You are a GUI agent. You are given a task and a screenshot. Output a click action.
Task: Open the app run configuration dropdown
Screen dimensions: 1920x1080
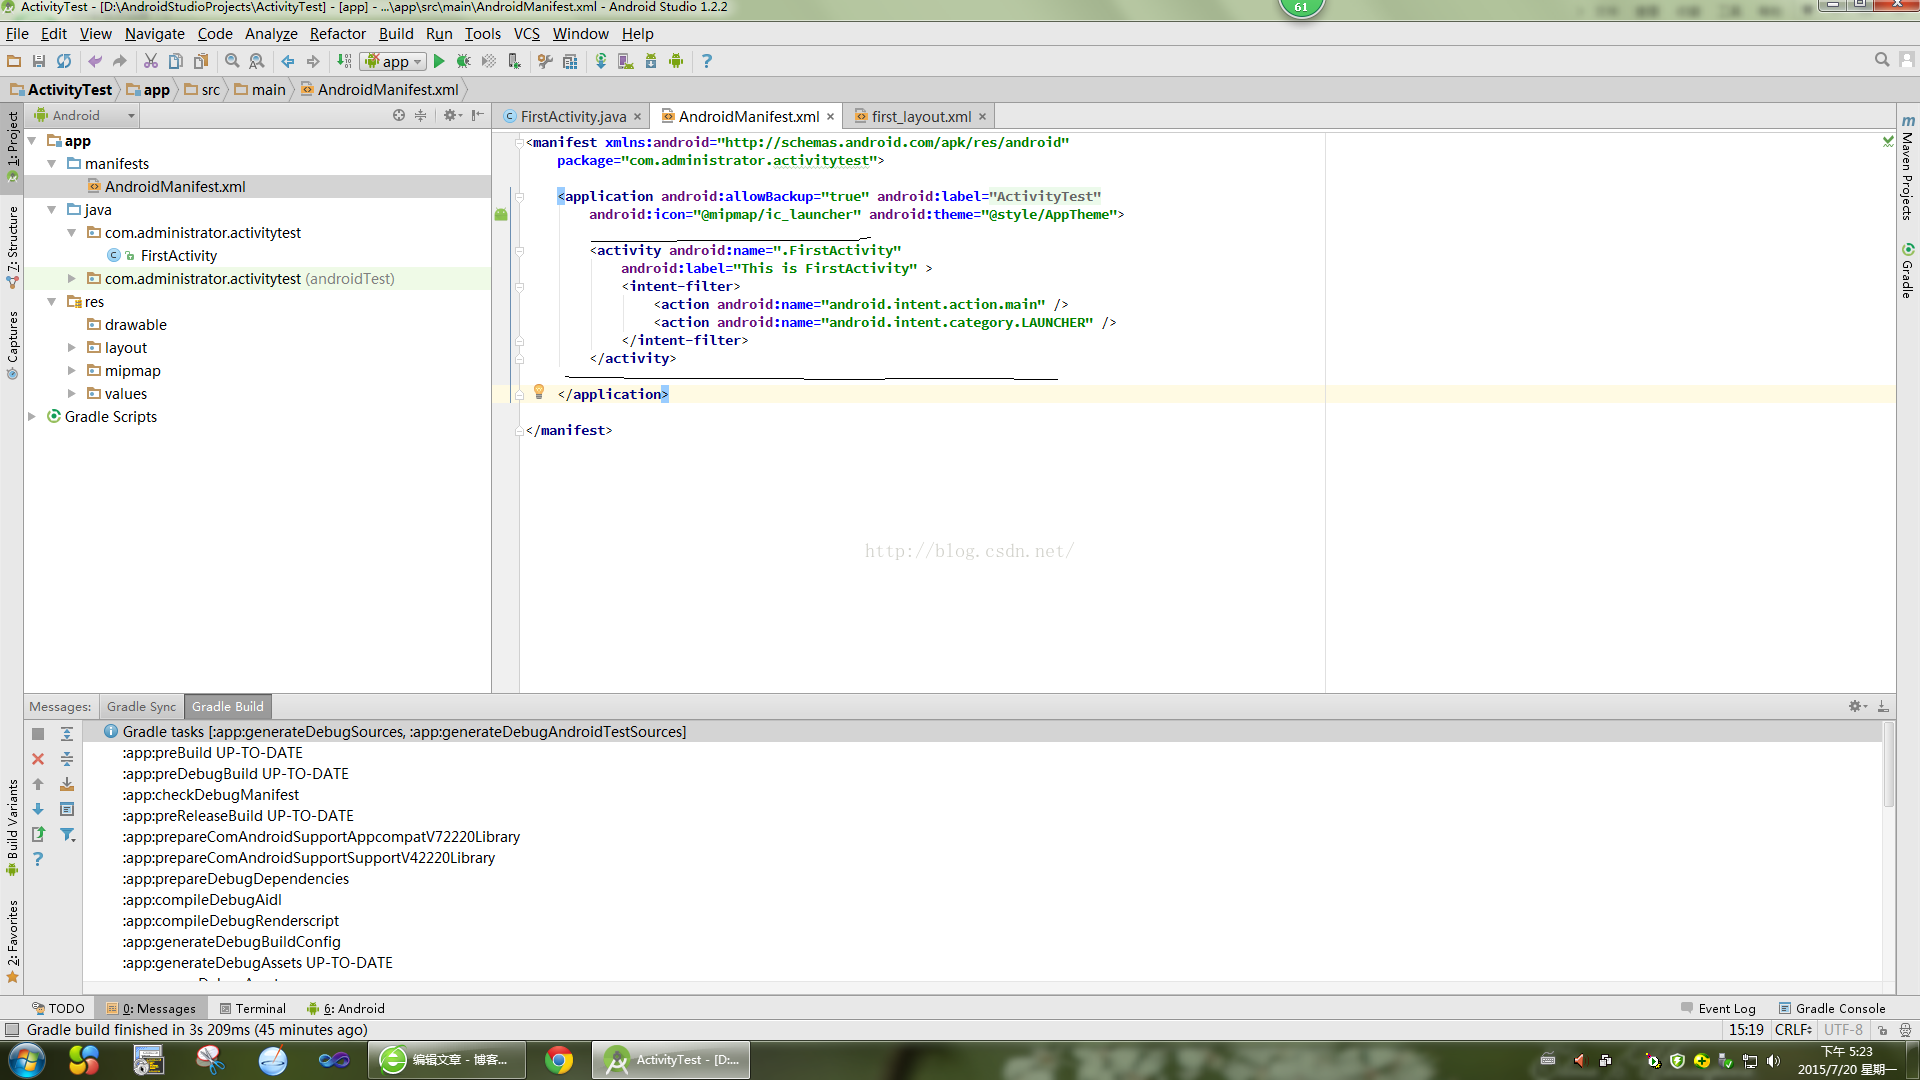click(394, 61)
